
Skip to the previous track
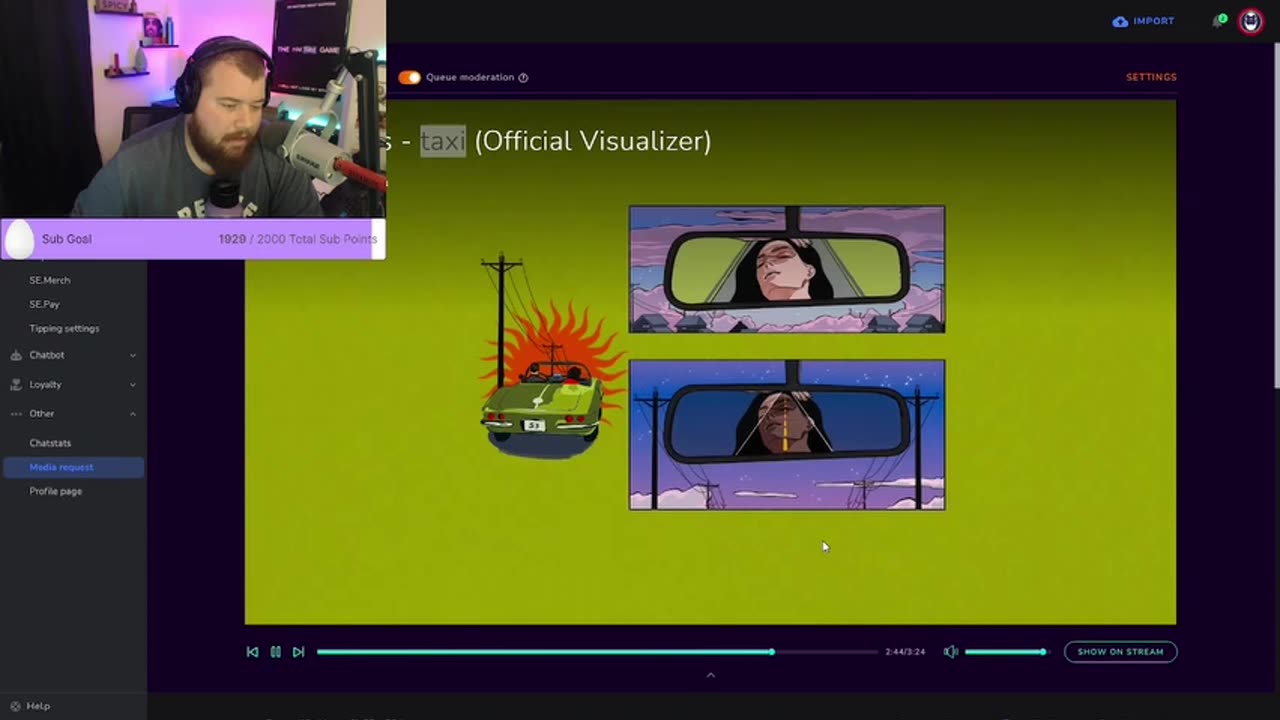coord(252,652)
